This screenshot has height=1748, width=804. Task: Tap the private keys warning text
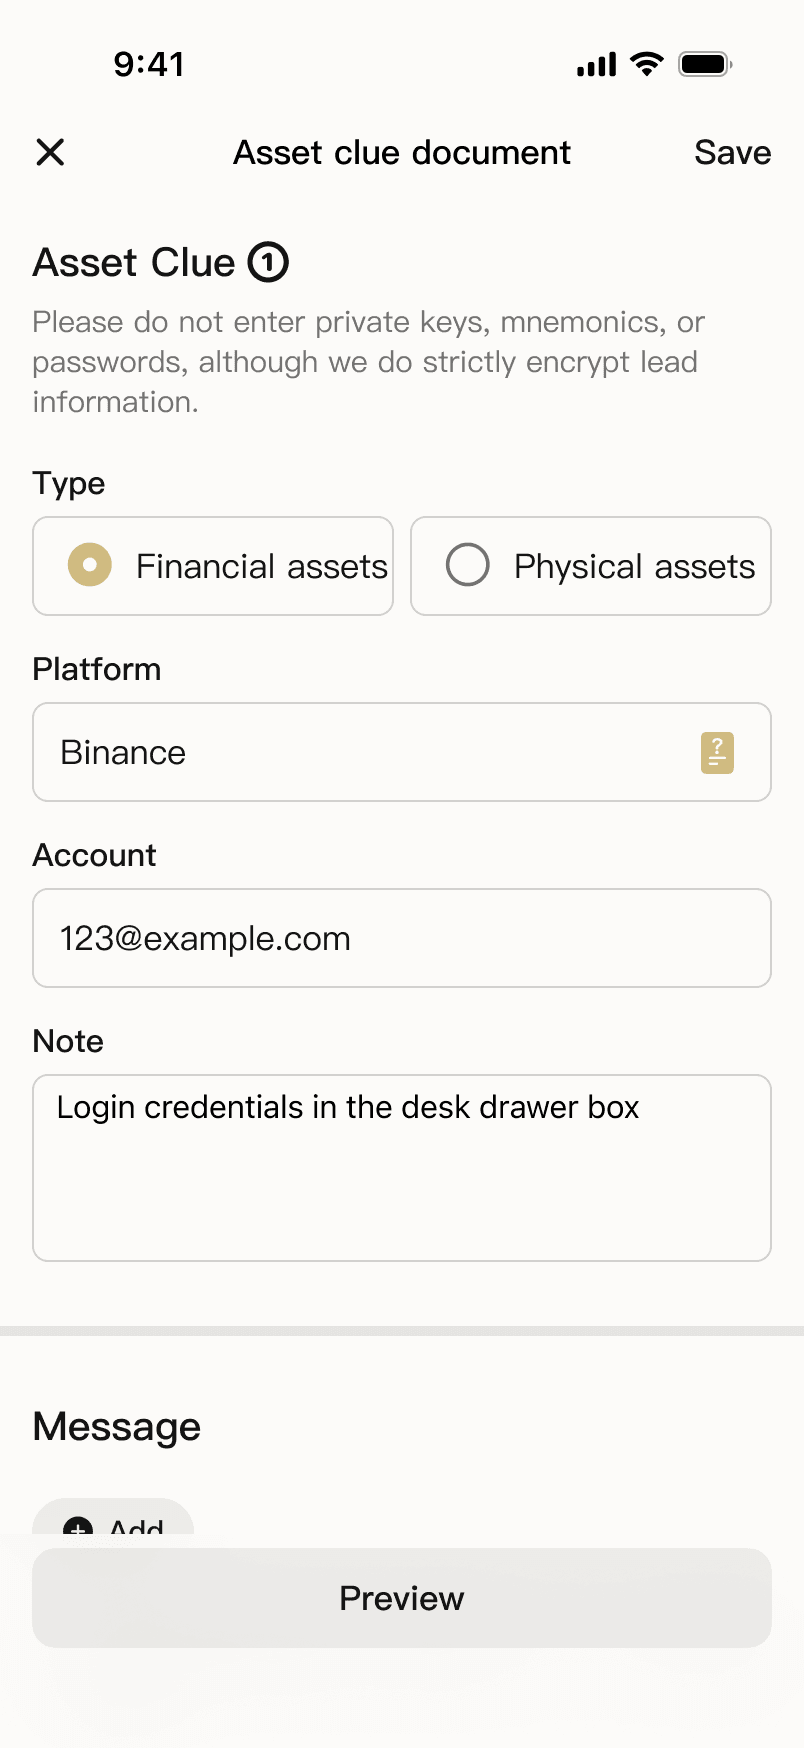[368, 361]
